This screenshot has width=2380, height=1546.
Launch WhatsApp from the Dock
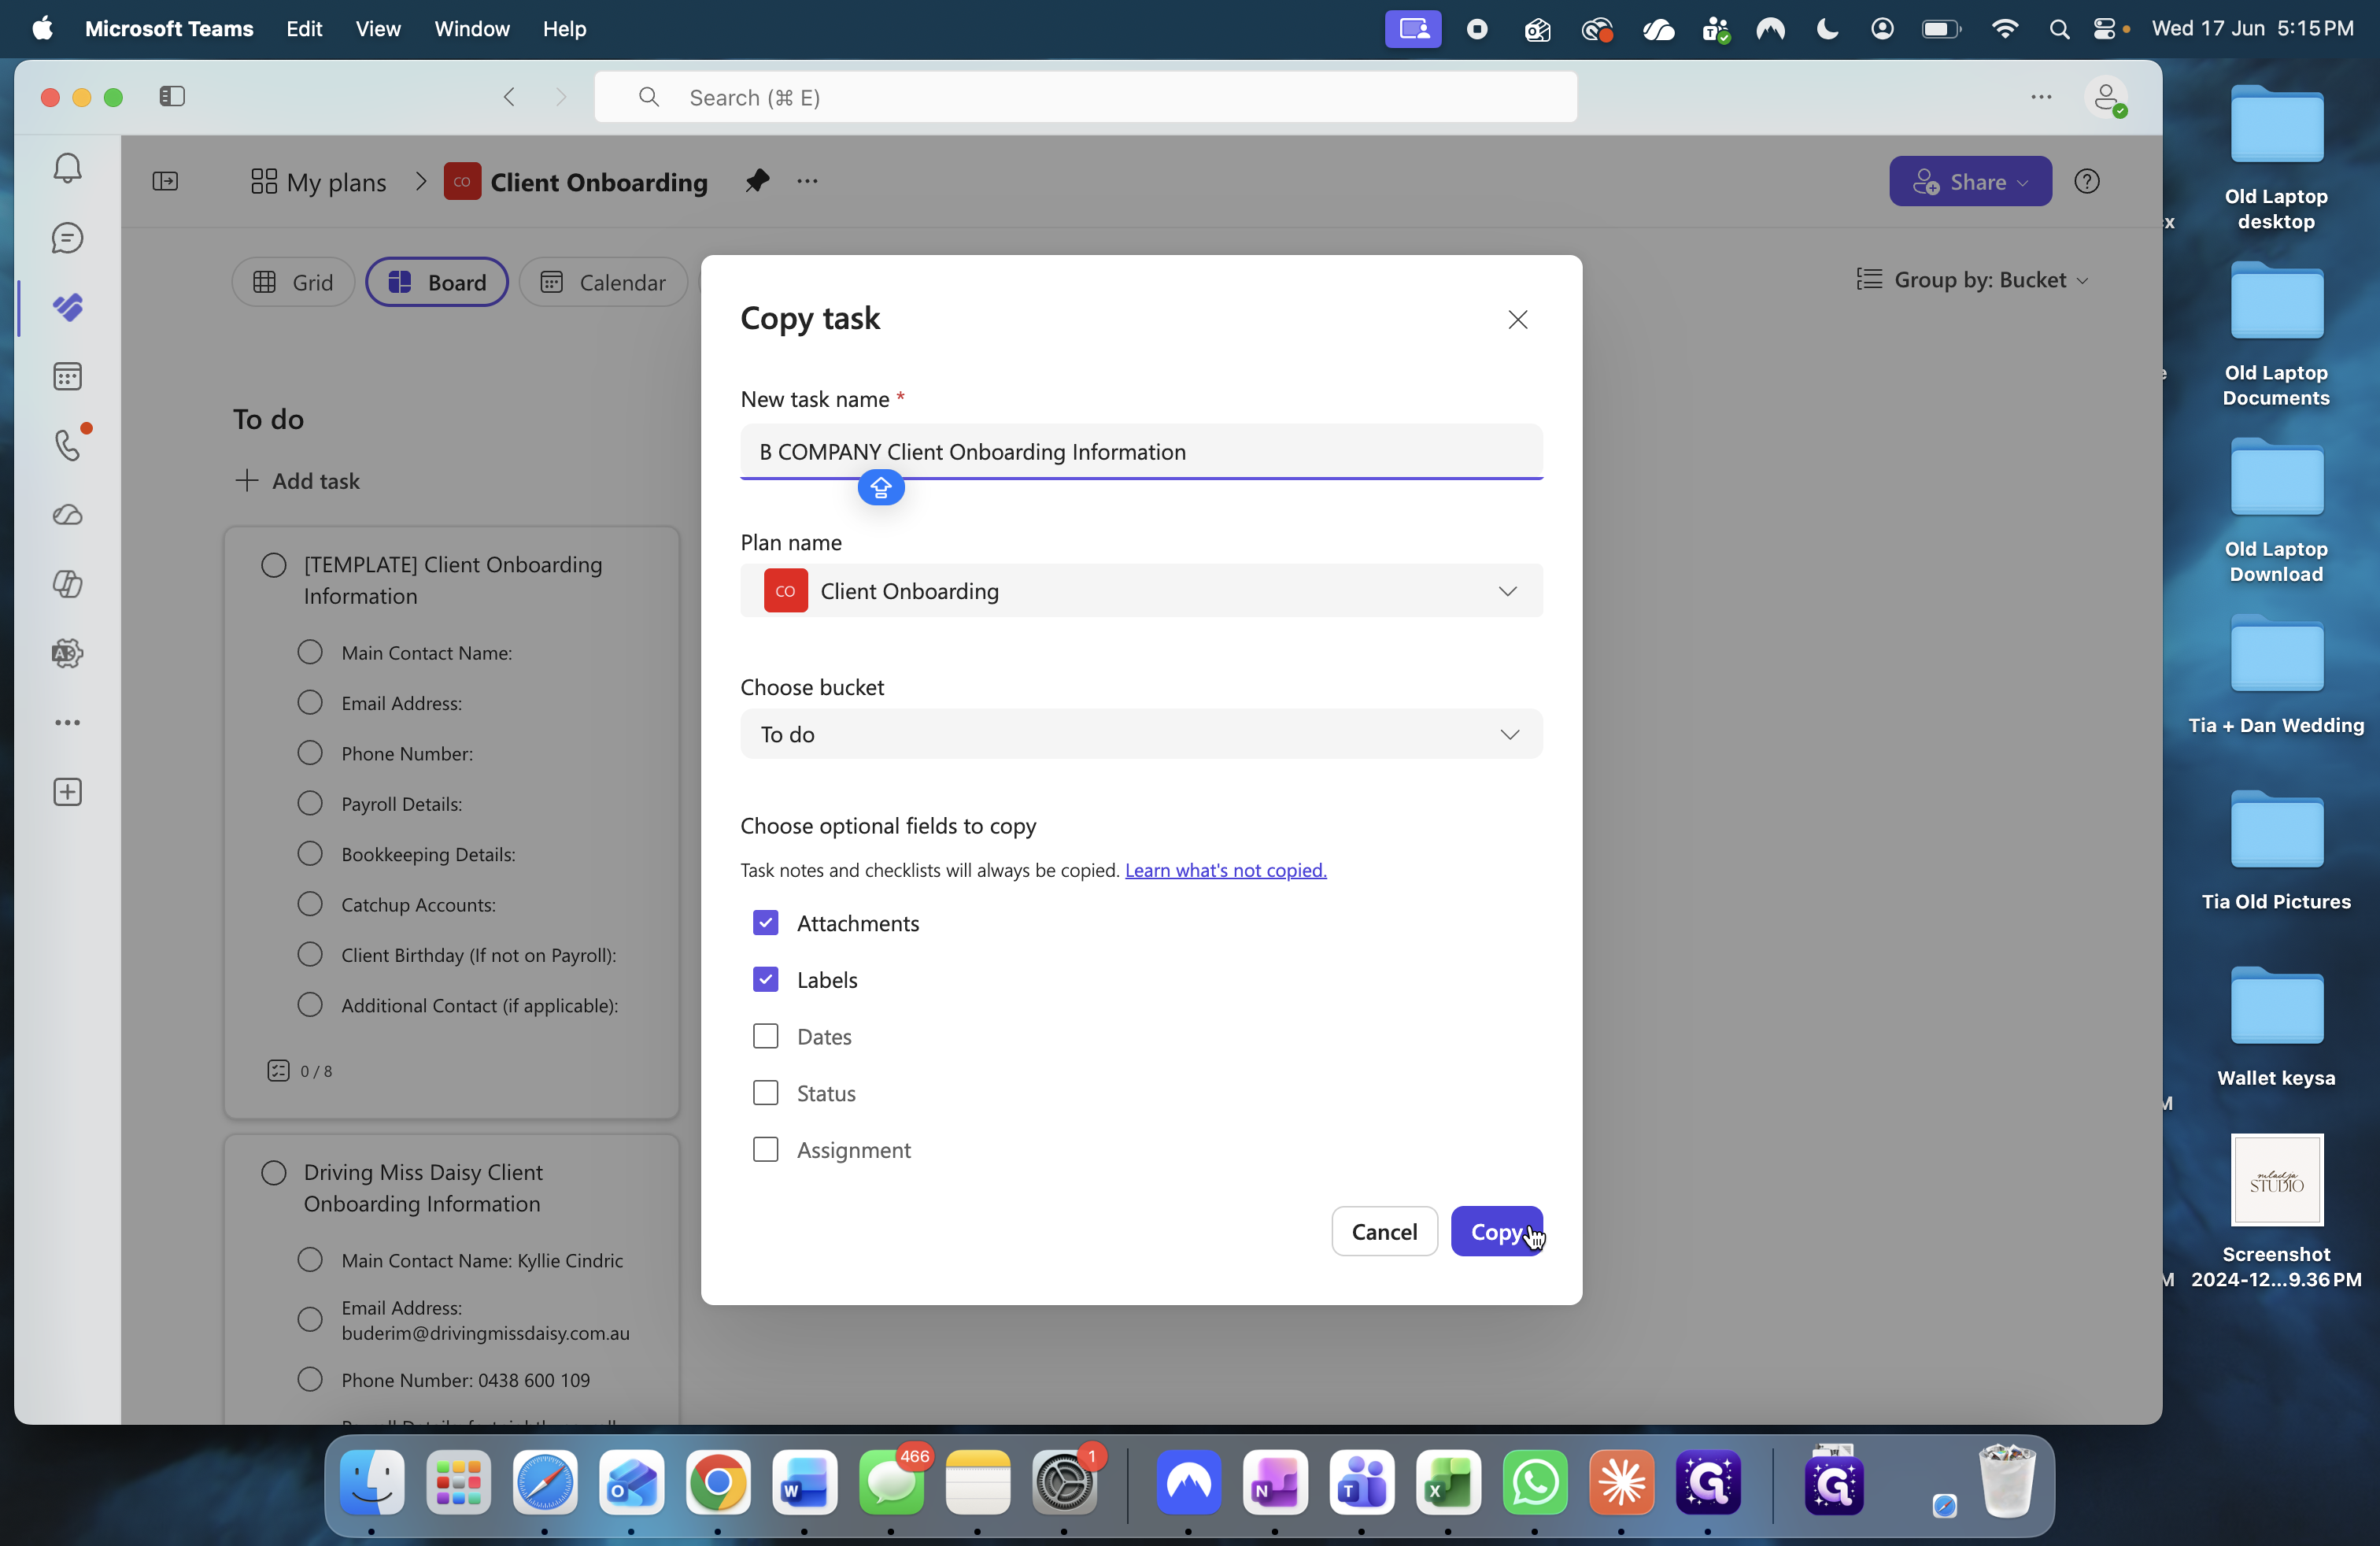point(1535,1483)
